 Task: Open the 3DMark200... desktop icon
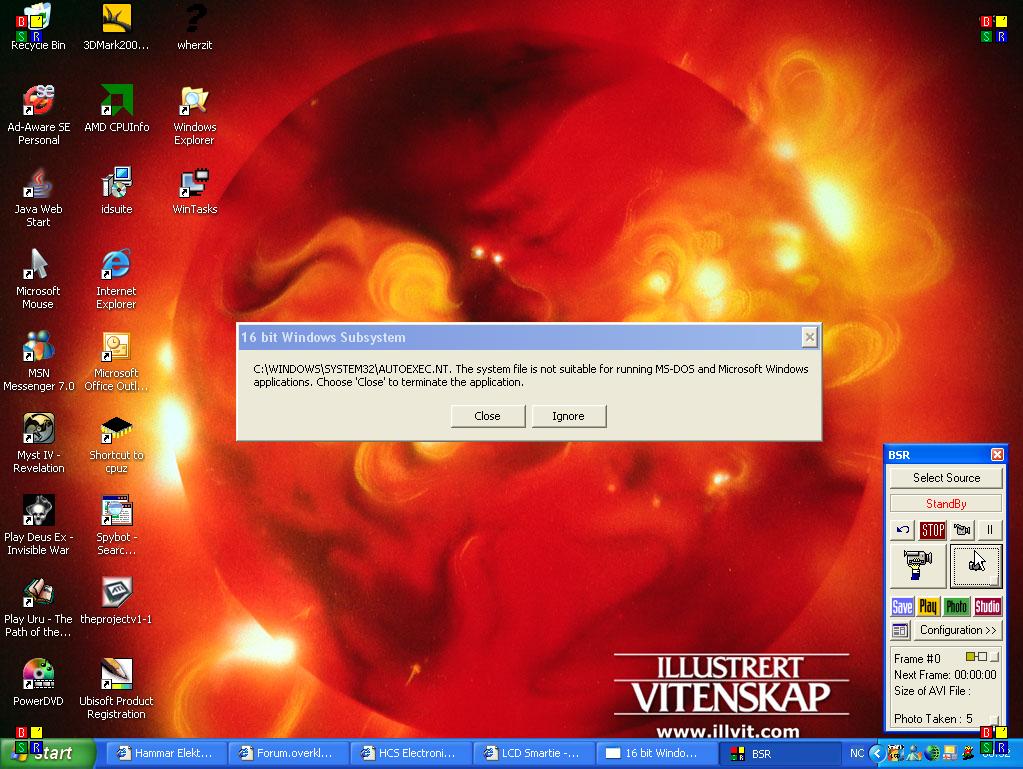click(x=116, y=27)
